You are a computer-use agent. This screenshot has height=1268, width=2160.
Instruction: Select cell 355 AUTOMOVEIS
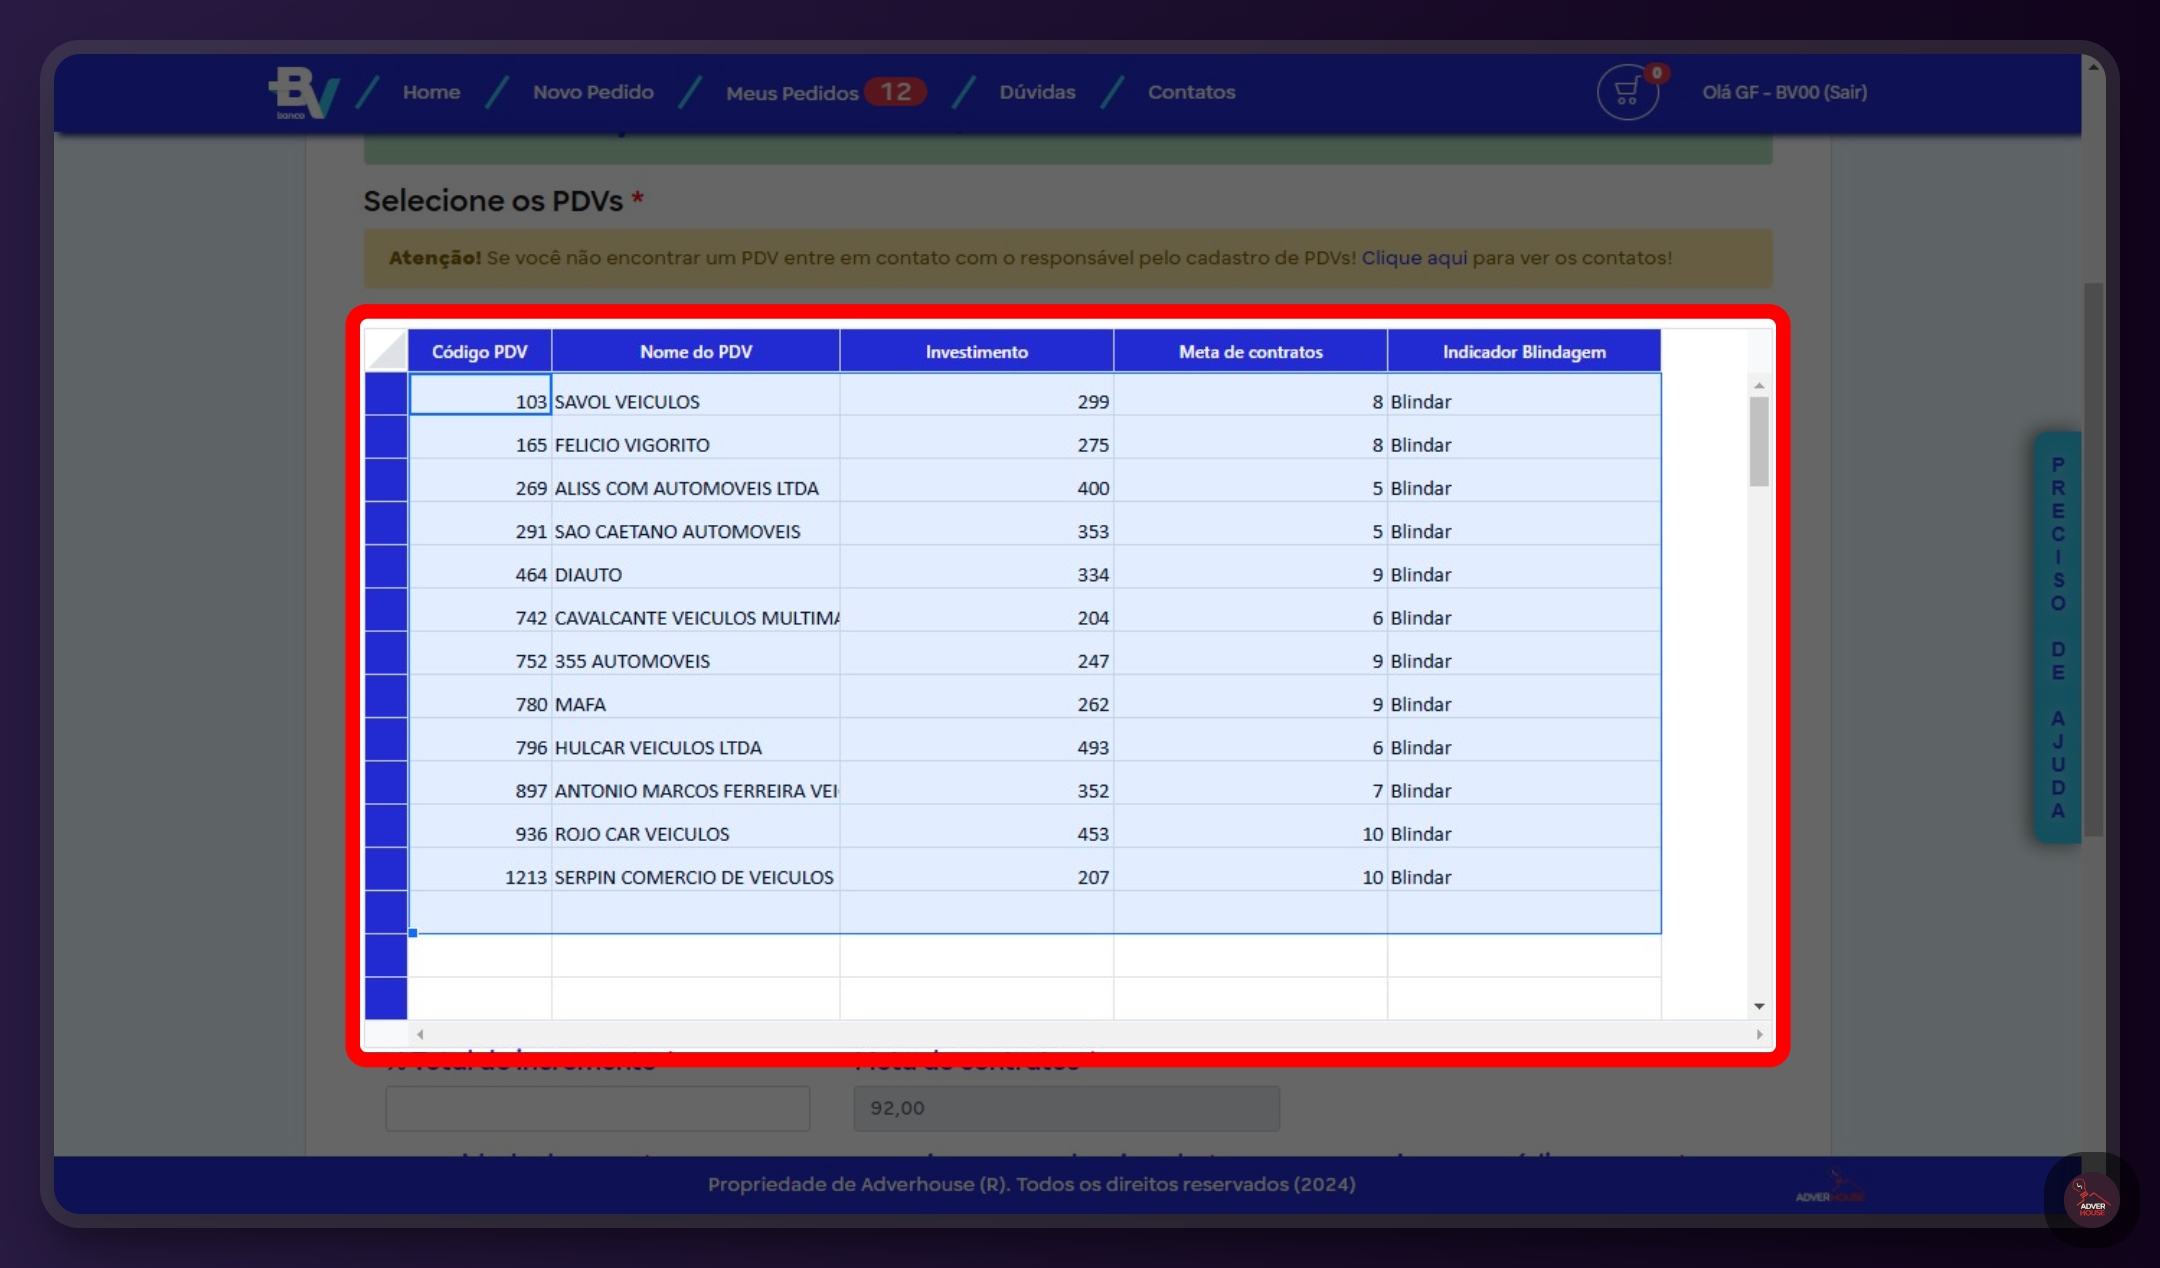point(696,654)
